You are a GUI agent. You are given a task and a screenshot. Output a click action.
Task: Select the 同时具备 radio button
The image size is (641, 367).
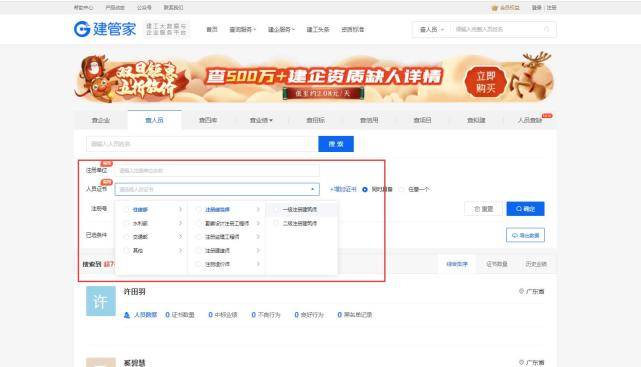tap(365, 190)
